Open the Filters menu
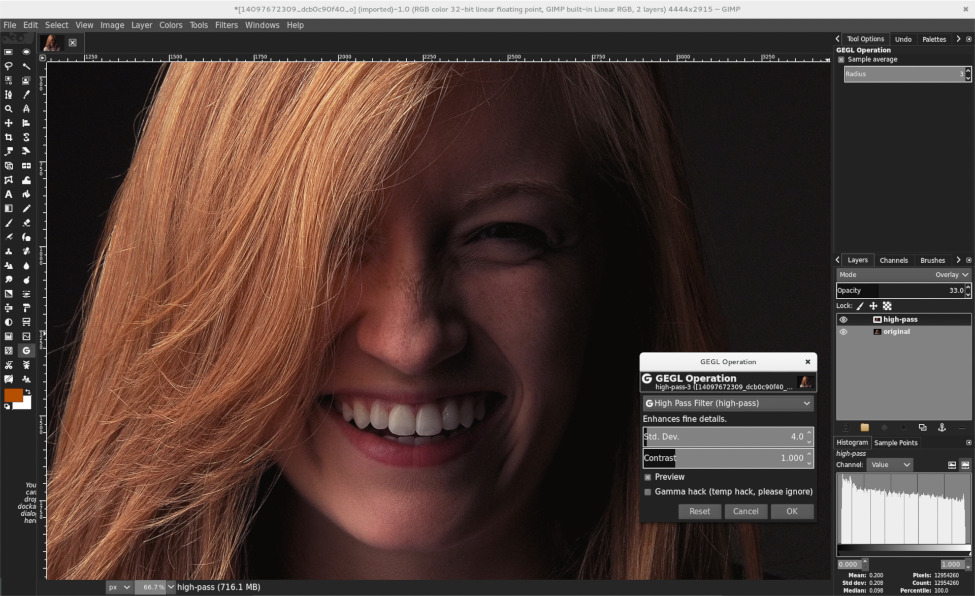Screen dimensions: 975x596 226,25
